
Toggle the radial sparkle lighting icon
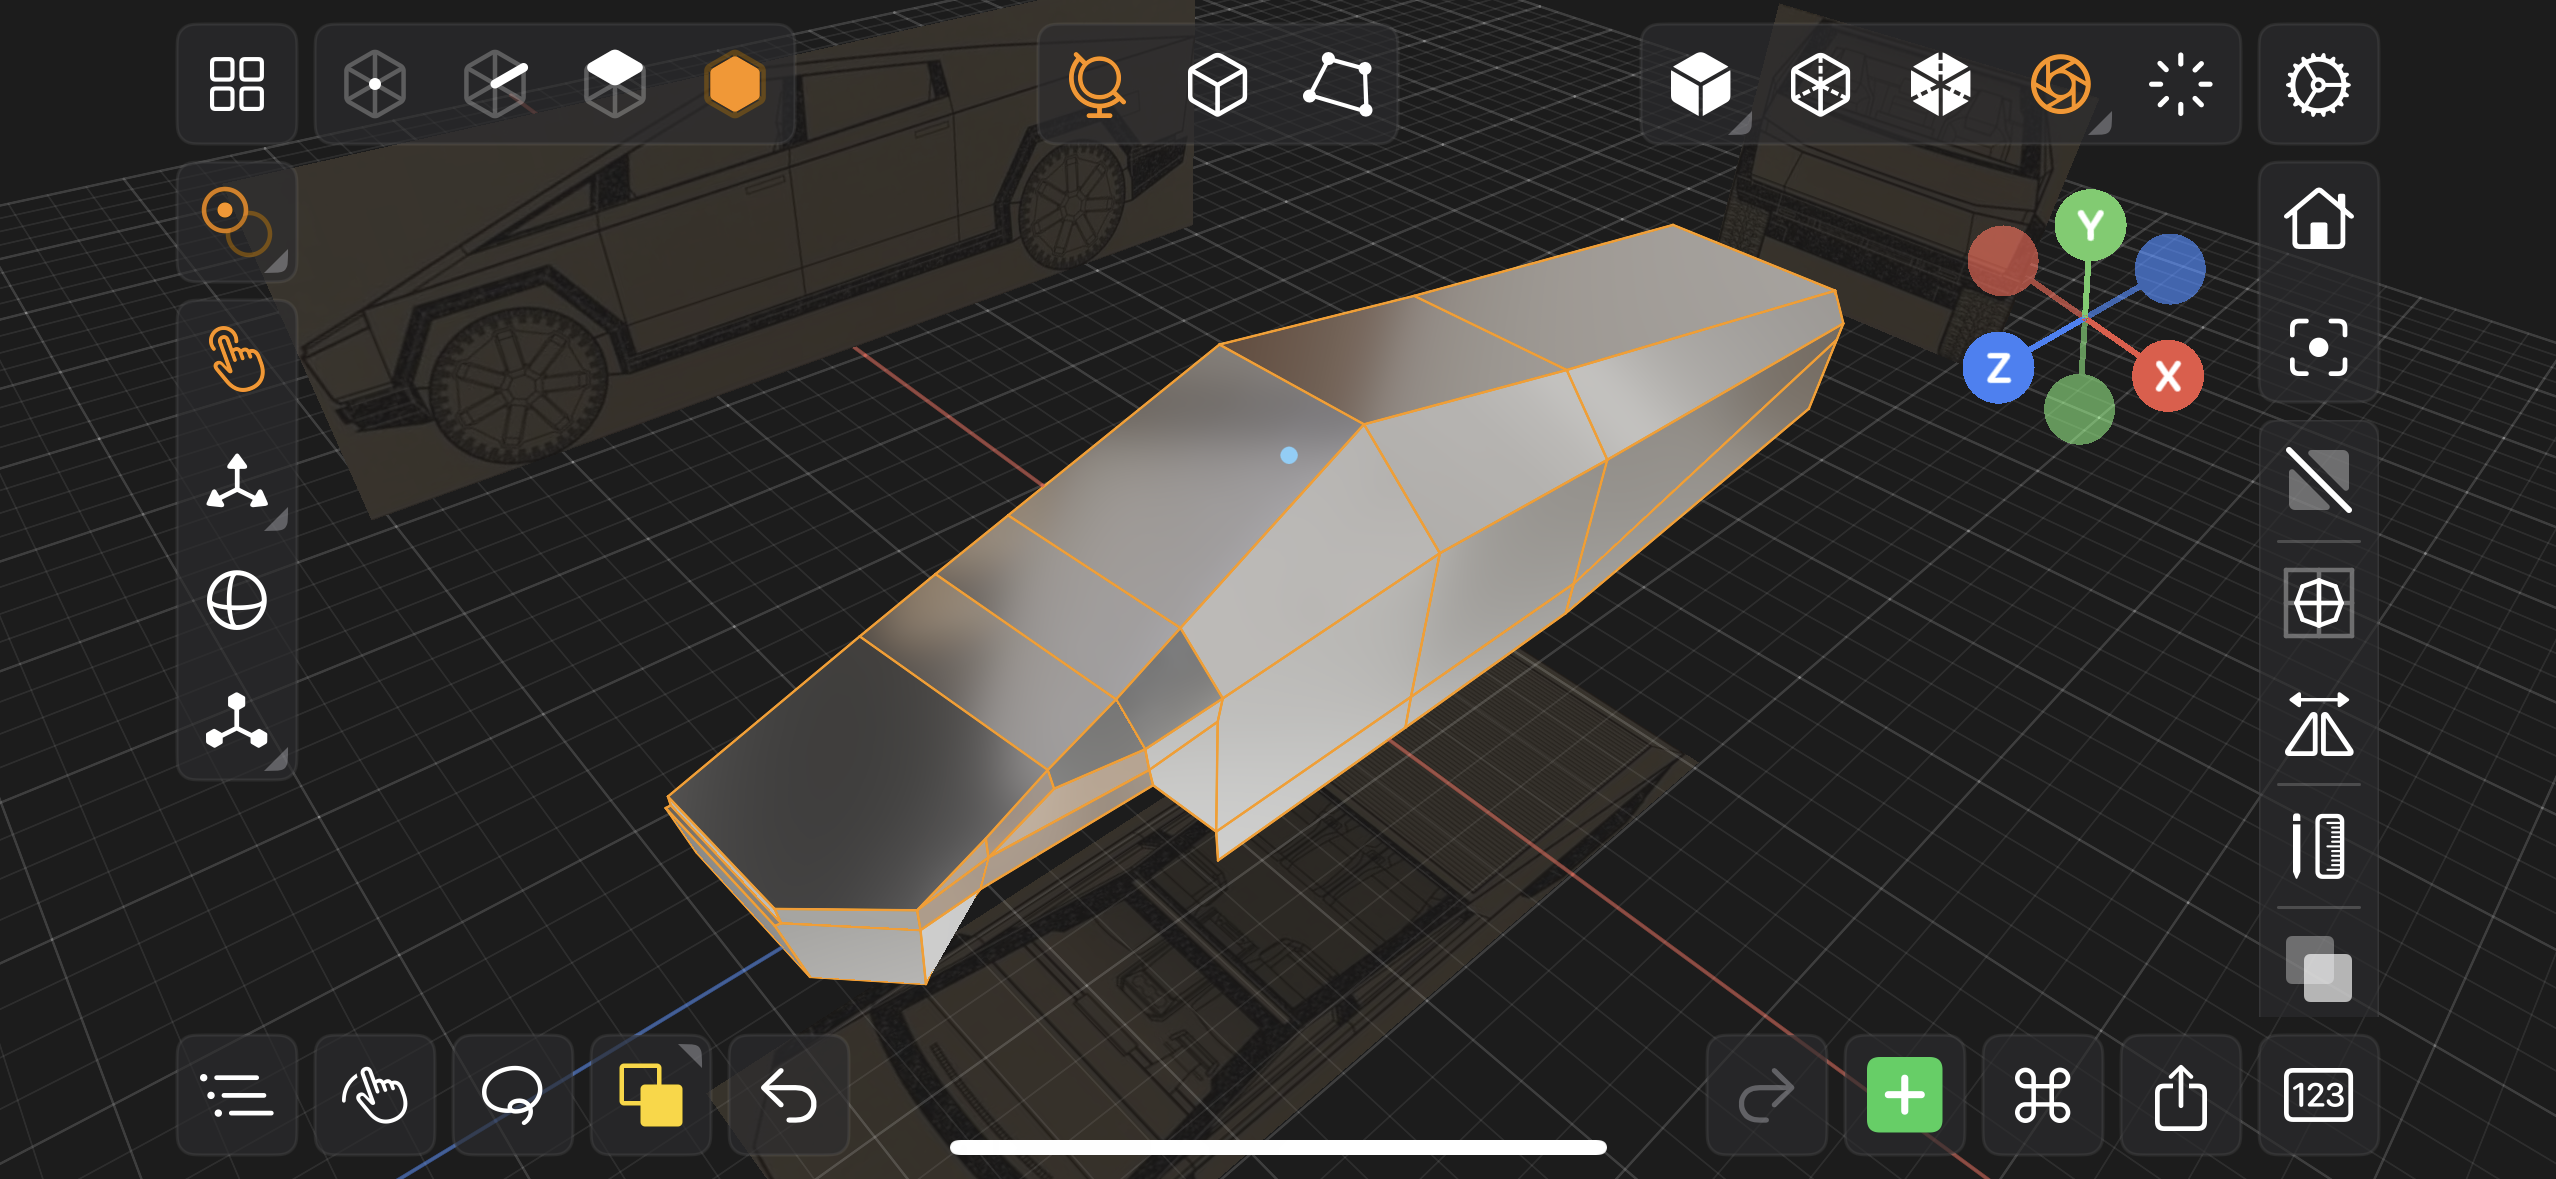click(x=2180, y=84)
